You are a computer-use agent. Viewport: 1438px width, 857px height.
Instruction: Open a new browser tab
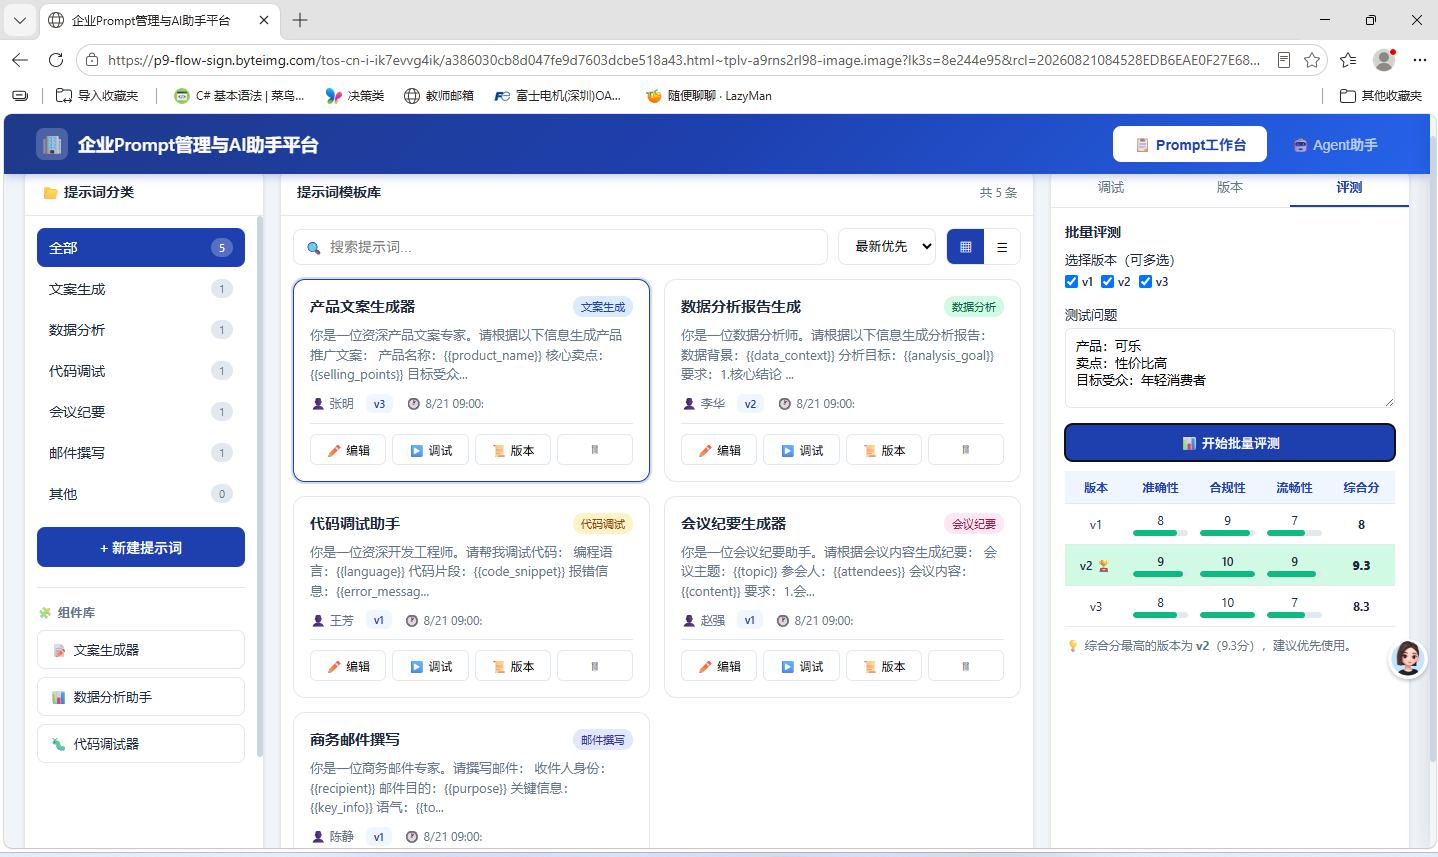point(300,20)
